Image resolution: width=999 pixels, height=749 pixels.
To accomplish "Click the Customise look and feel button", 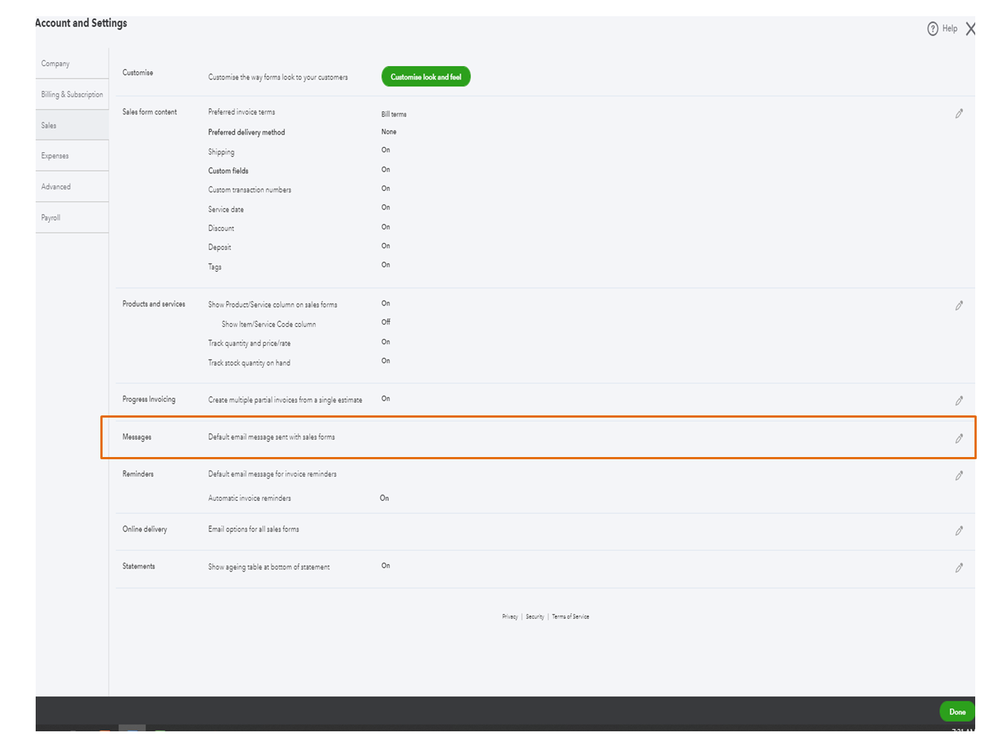I will point(426,77).
